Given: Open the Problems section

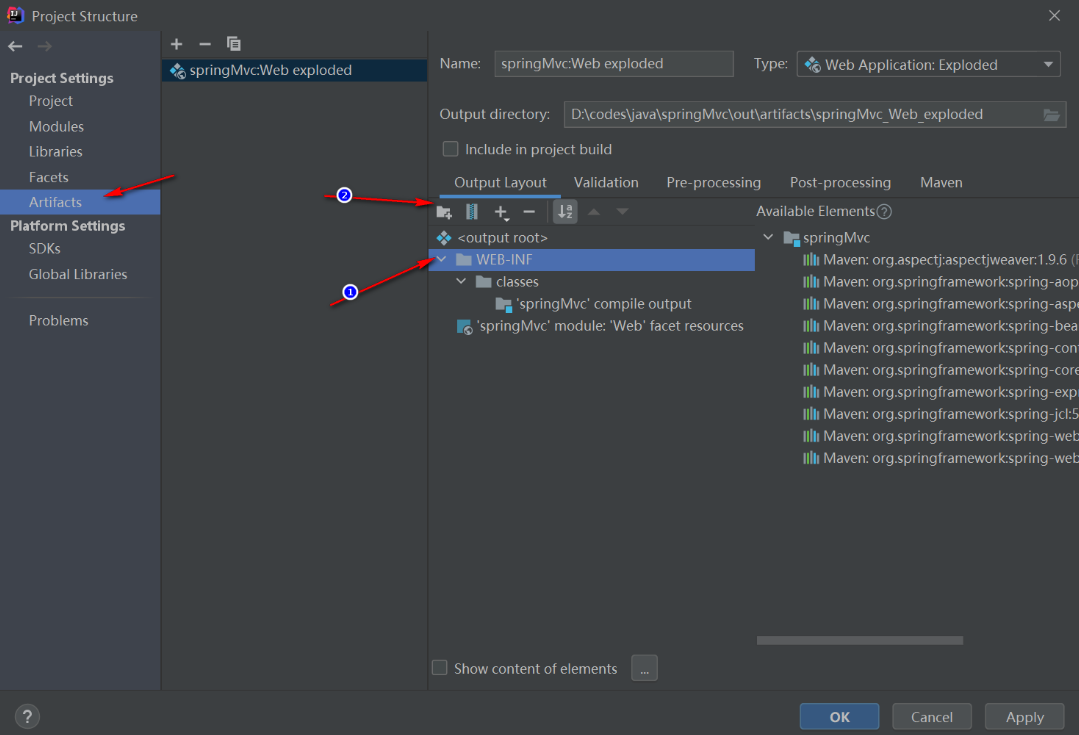Looking at the screenshot, I should tap(58, 321).
